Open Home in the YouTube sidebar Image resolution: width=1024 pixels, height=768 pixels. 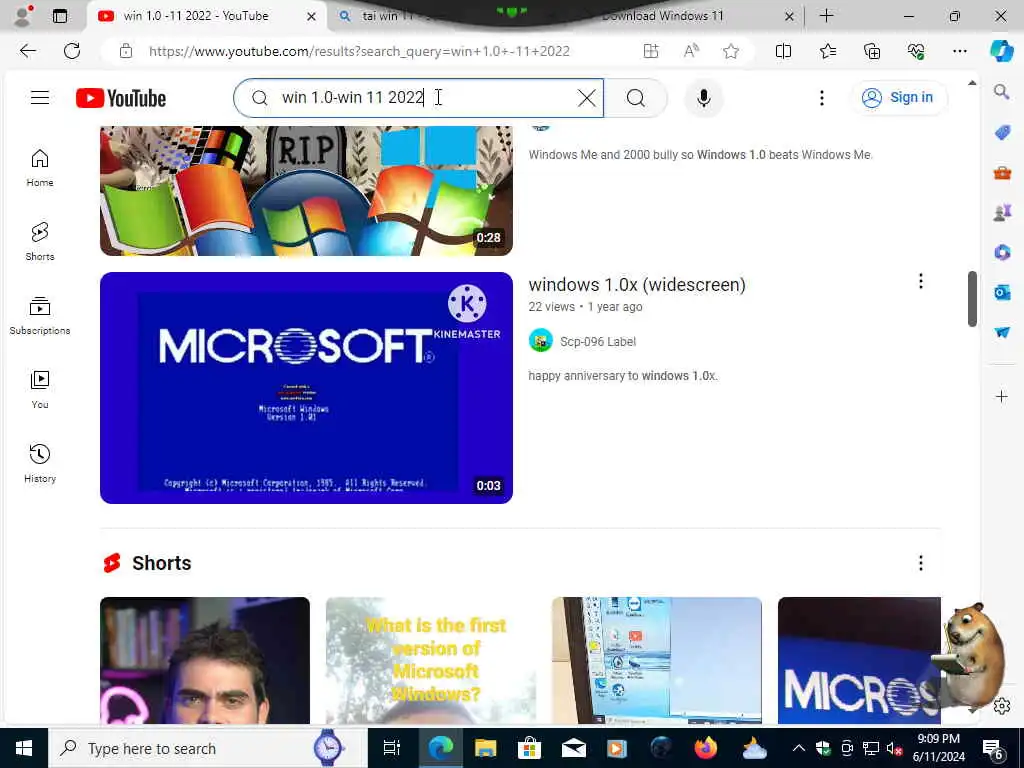pos(40,168)
